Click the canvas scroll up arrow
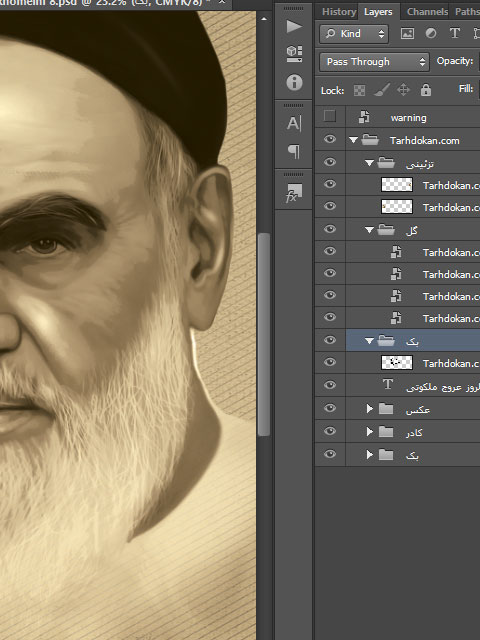This screenshot has height=640, width=480. pos(264,19)
